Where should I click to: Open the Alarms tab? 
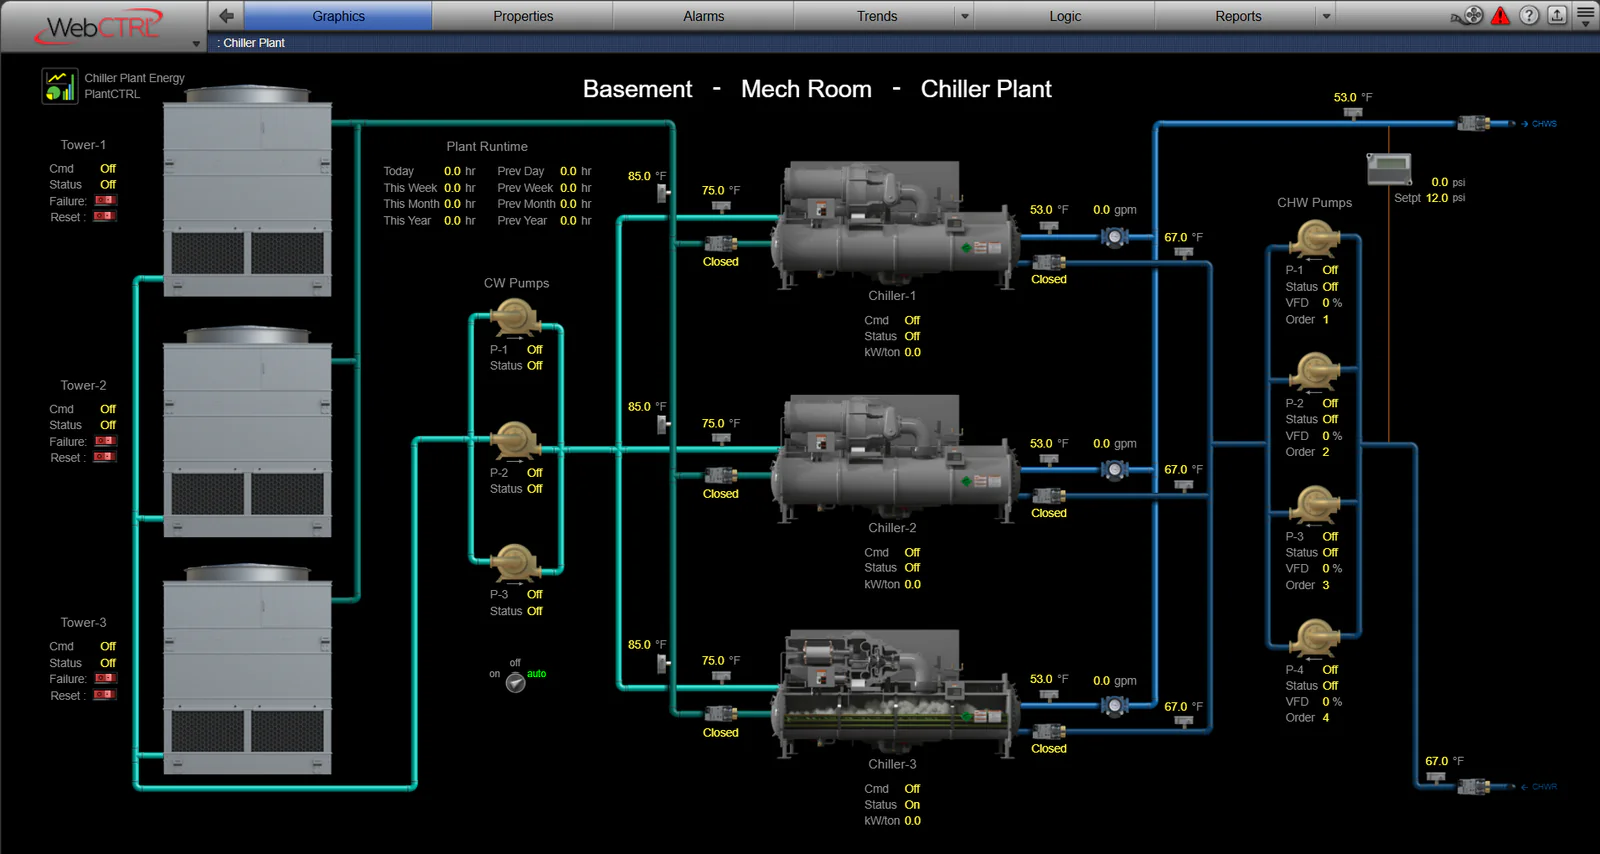pos(704,16)
